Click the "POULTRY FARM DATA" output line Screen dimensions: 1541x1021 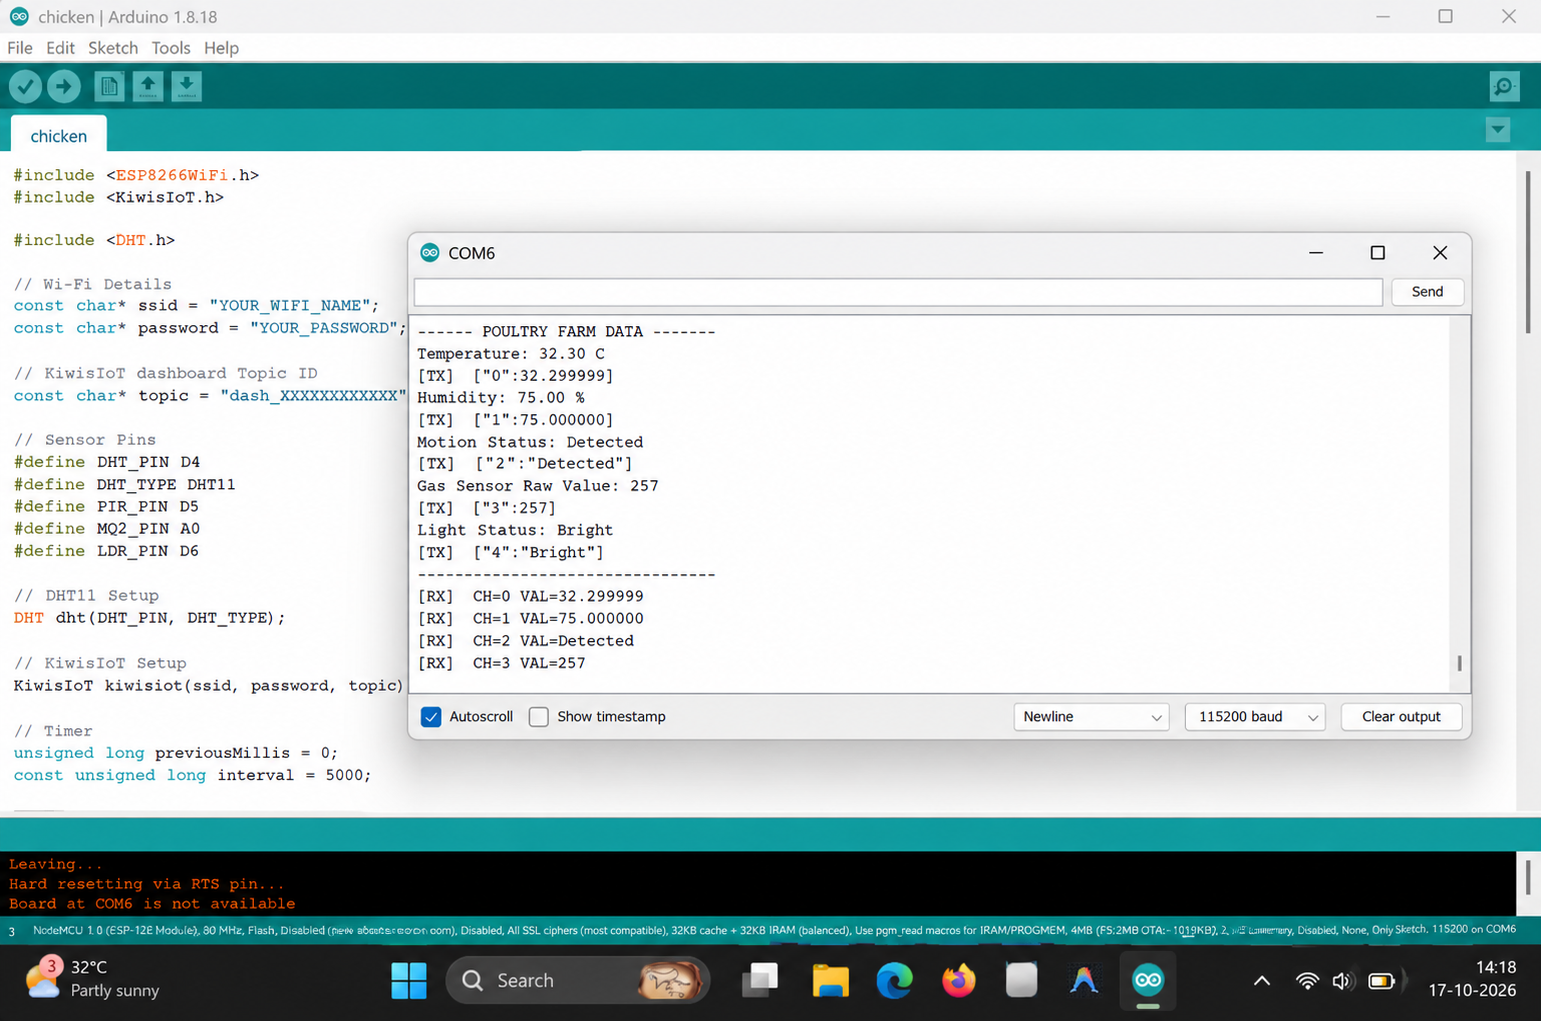tap(566, 332)
